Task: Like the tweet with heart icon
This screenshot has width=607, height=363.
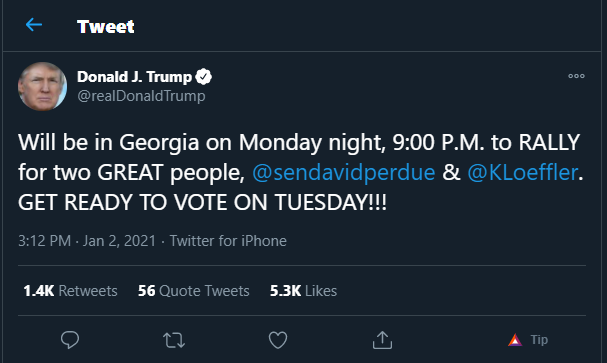Action: [x=278, y=340]
